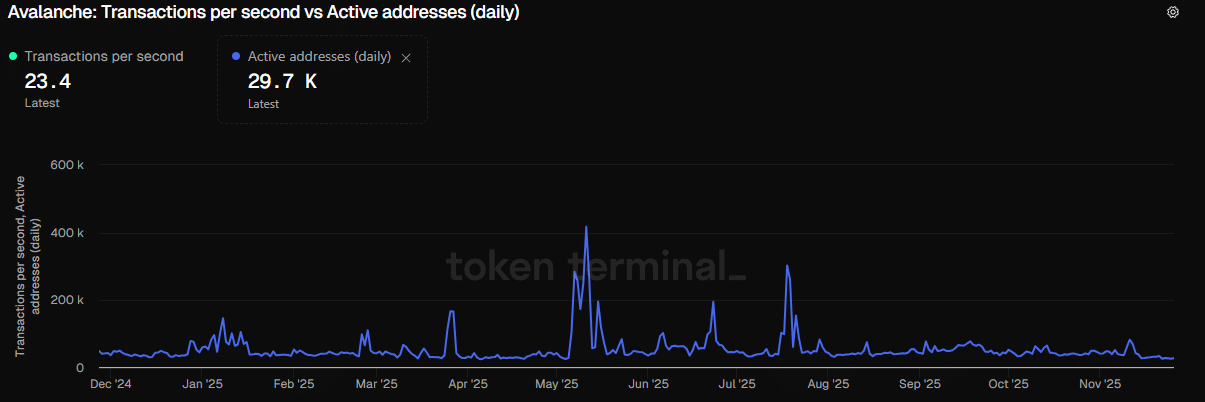Click the chart title text

coord(263,13)
